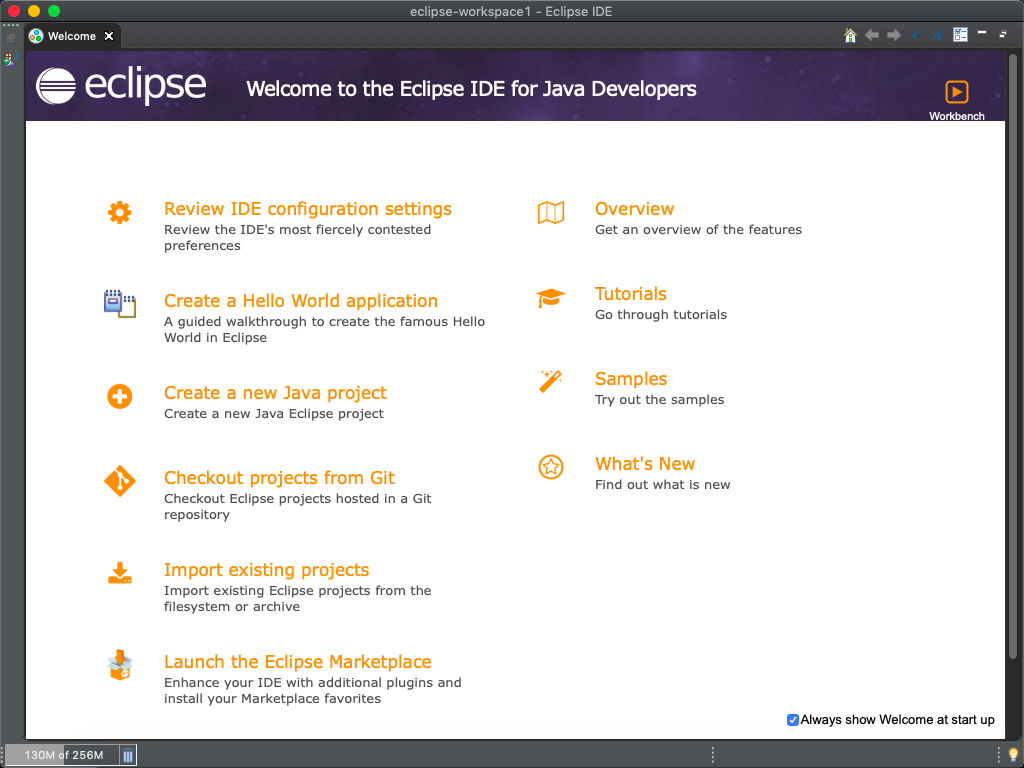Screen dimensions: 1024x768
Task: Open the Samples link
Action: (631, 379)
